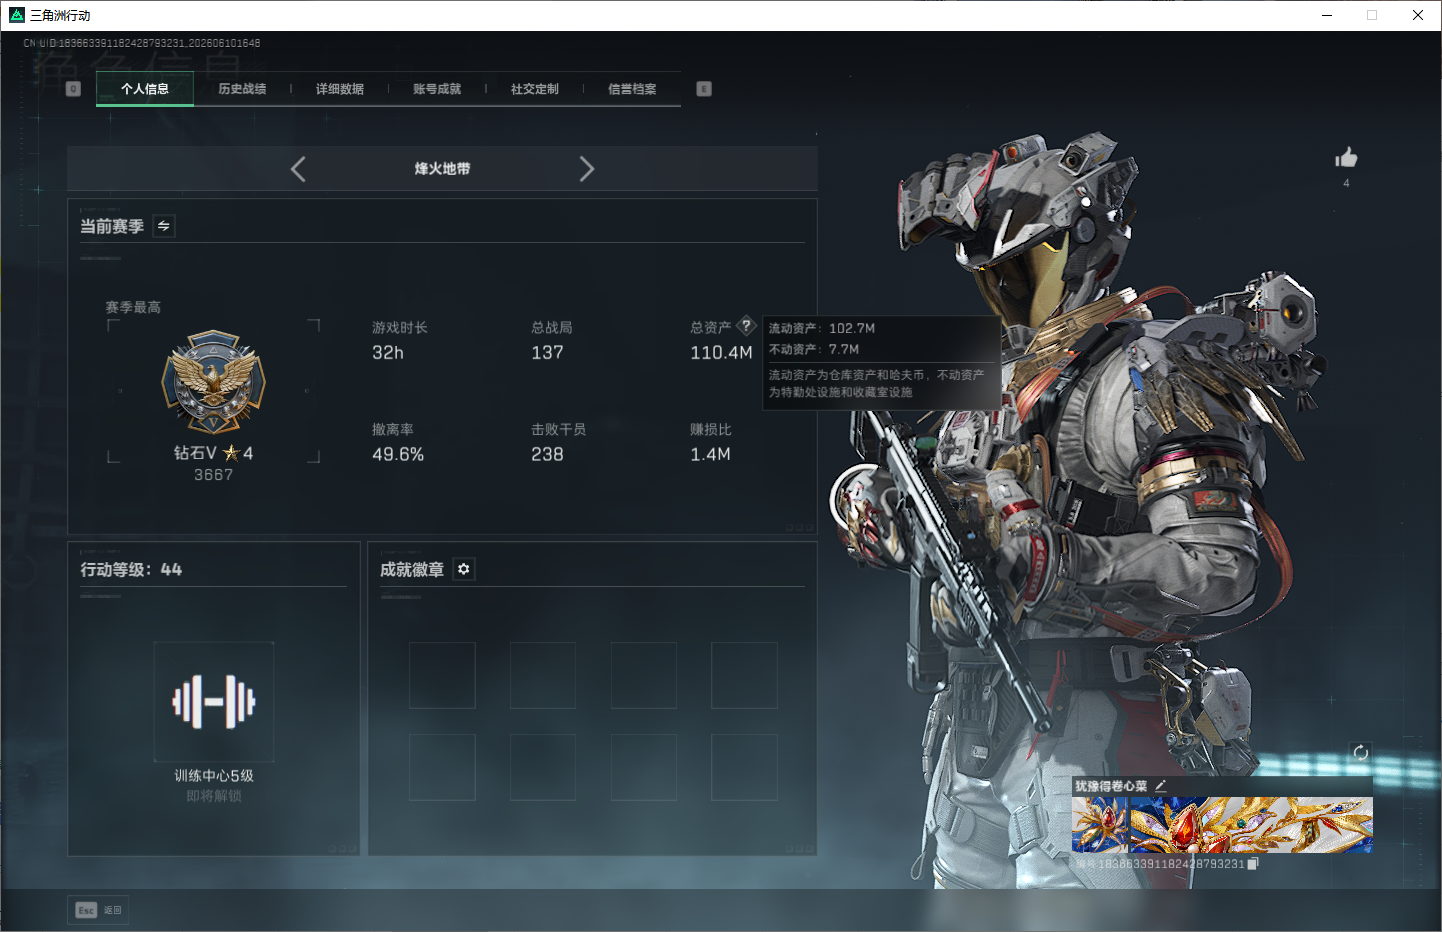
Task: Select first achievement badge slot in top row
Action: (442, 676)
